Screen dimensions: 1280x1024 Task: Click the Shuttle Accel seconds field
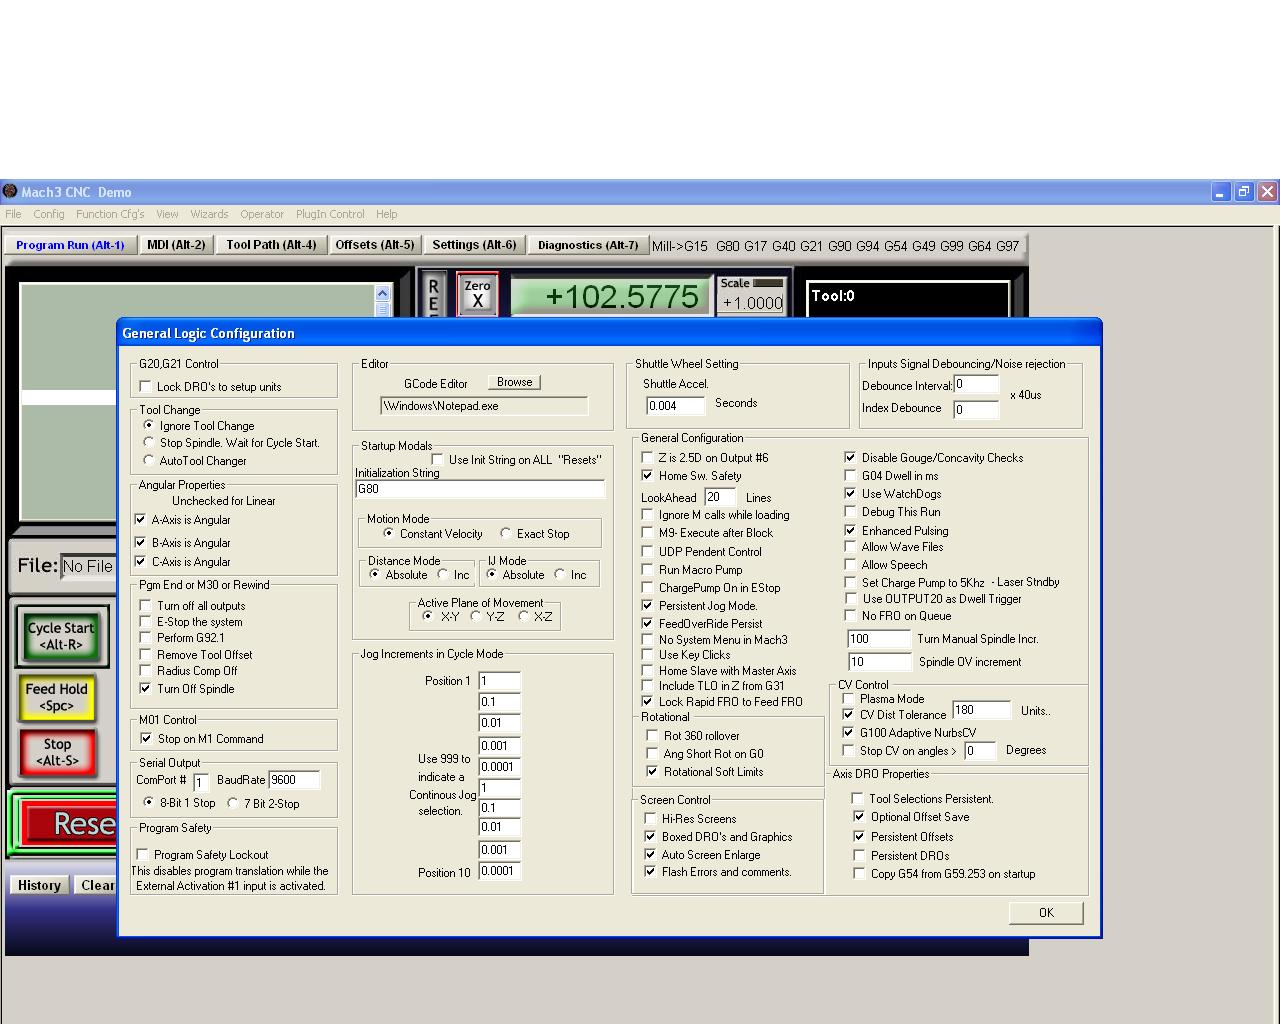[675, 405]
